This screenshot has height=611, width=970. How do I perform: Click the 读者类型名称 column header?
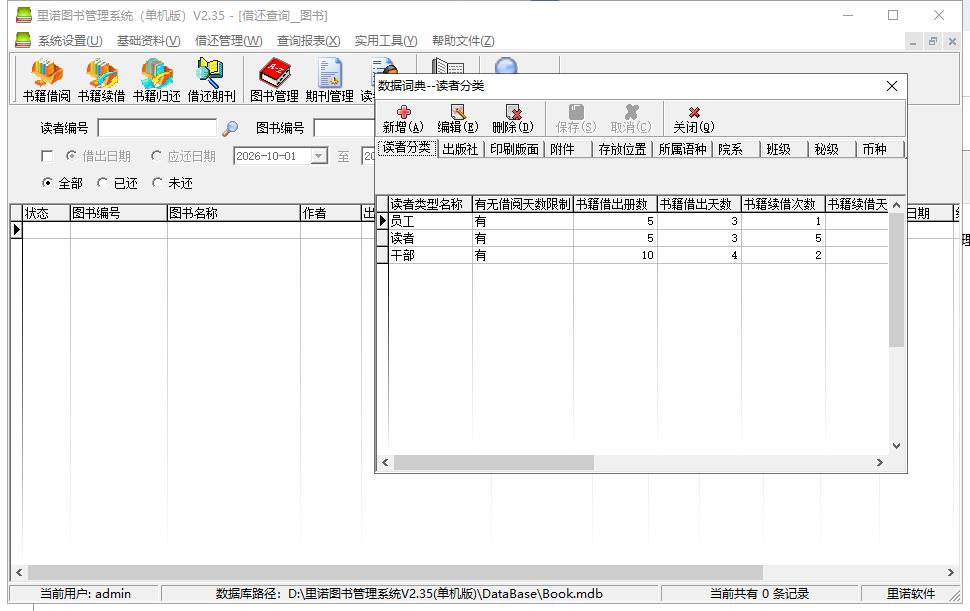tap(430, 204)
